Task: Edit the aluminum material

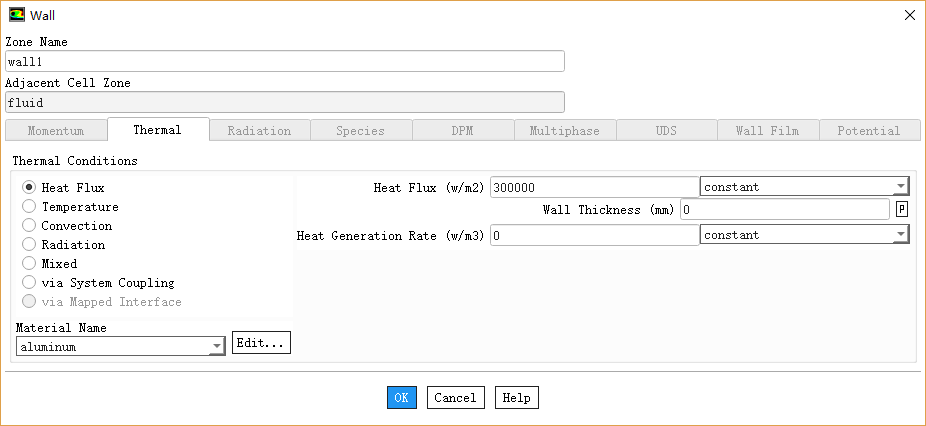Action: (x=261, y=344)
